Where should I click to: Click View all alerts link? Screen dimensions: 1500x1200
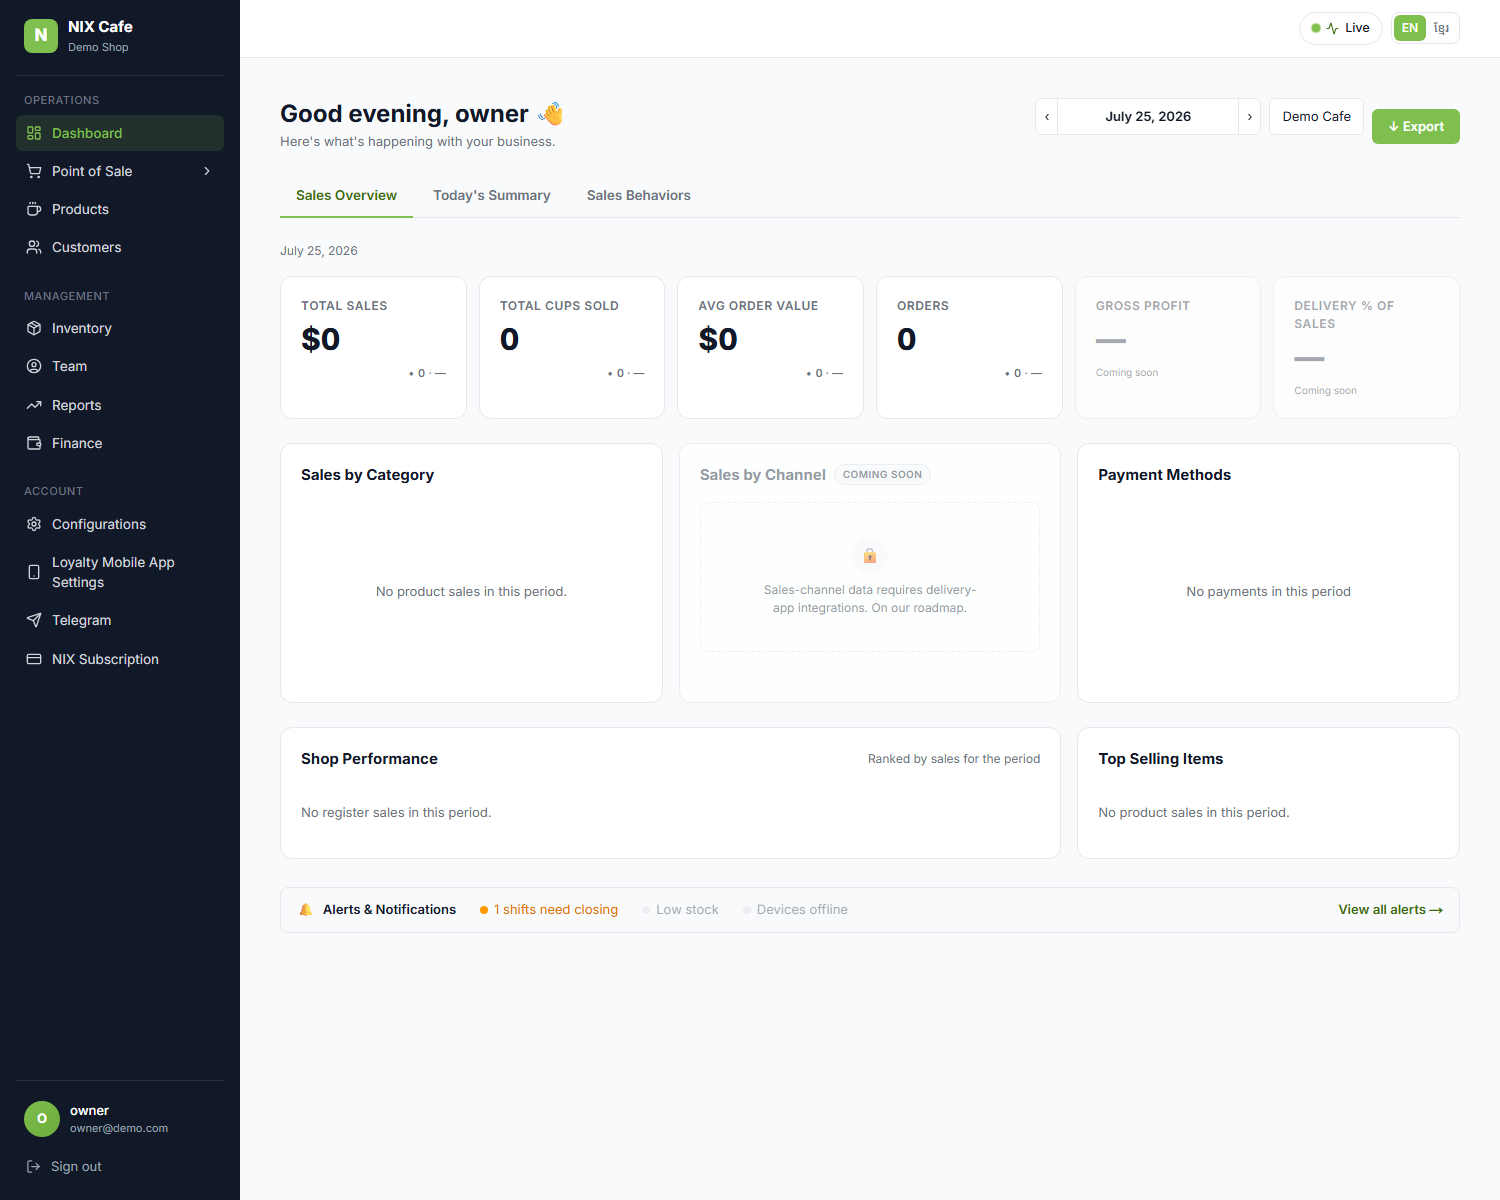point(1390,910)
